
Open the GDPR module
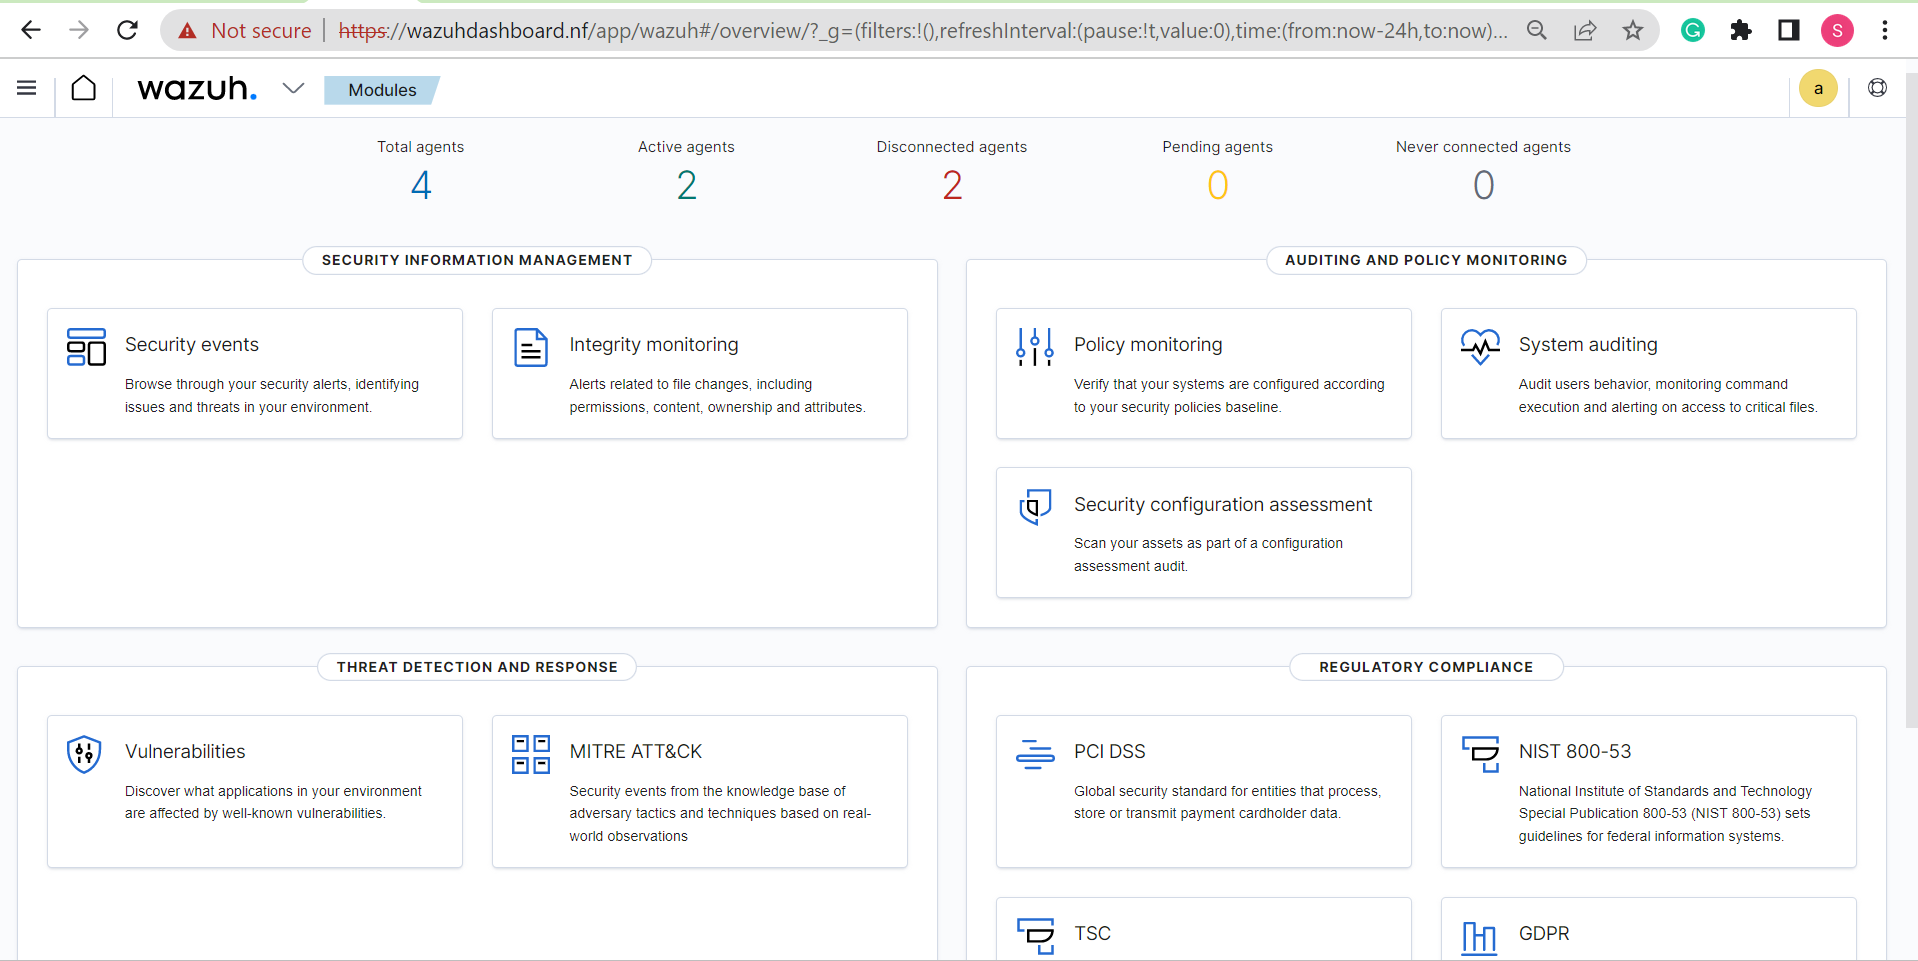coord(1649,930)
